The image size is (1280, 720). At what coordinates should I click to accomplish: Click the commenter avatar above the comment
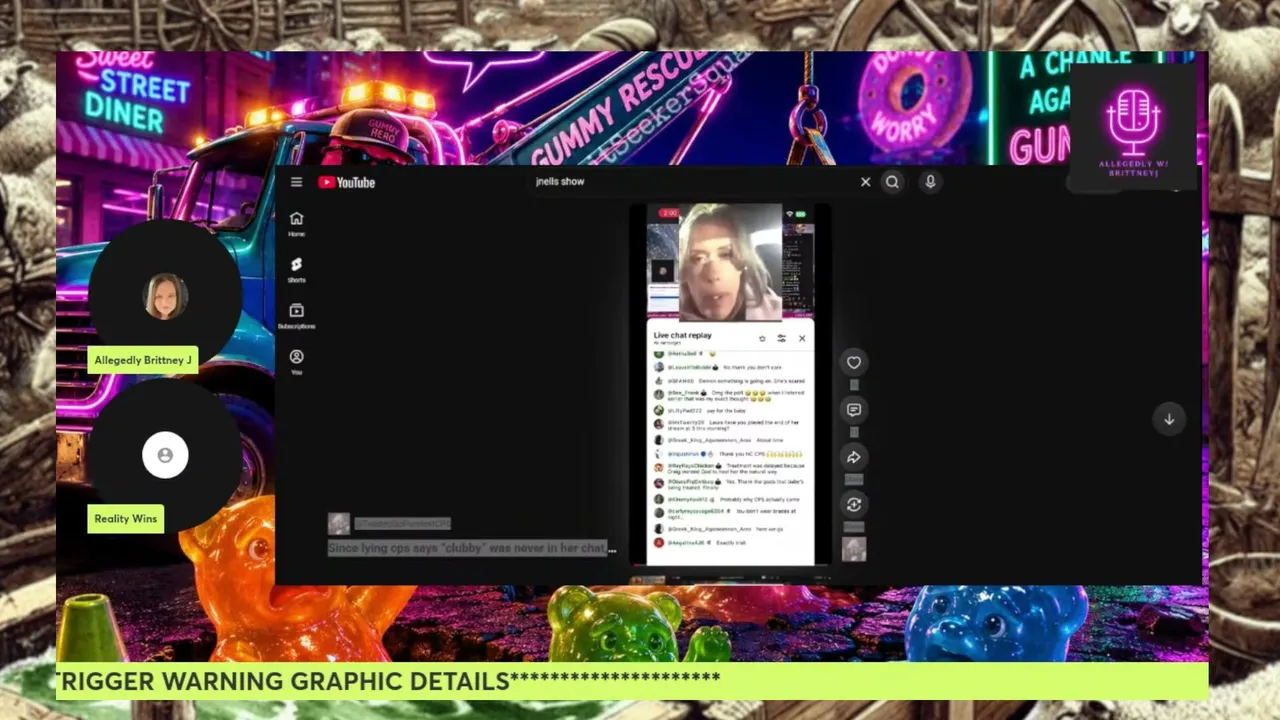(x=339, y=524)
